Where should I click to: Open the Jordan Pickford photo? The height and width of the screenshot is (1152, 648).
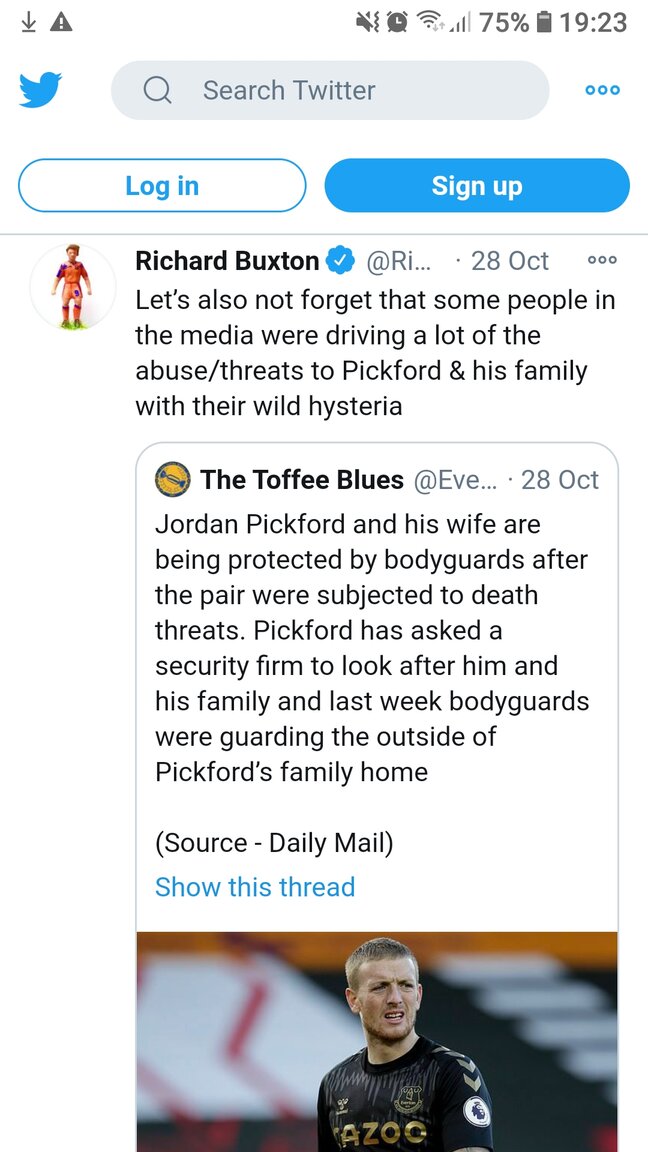pos(377,1040)
